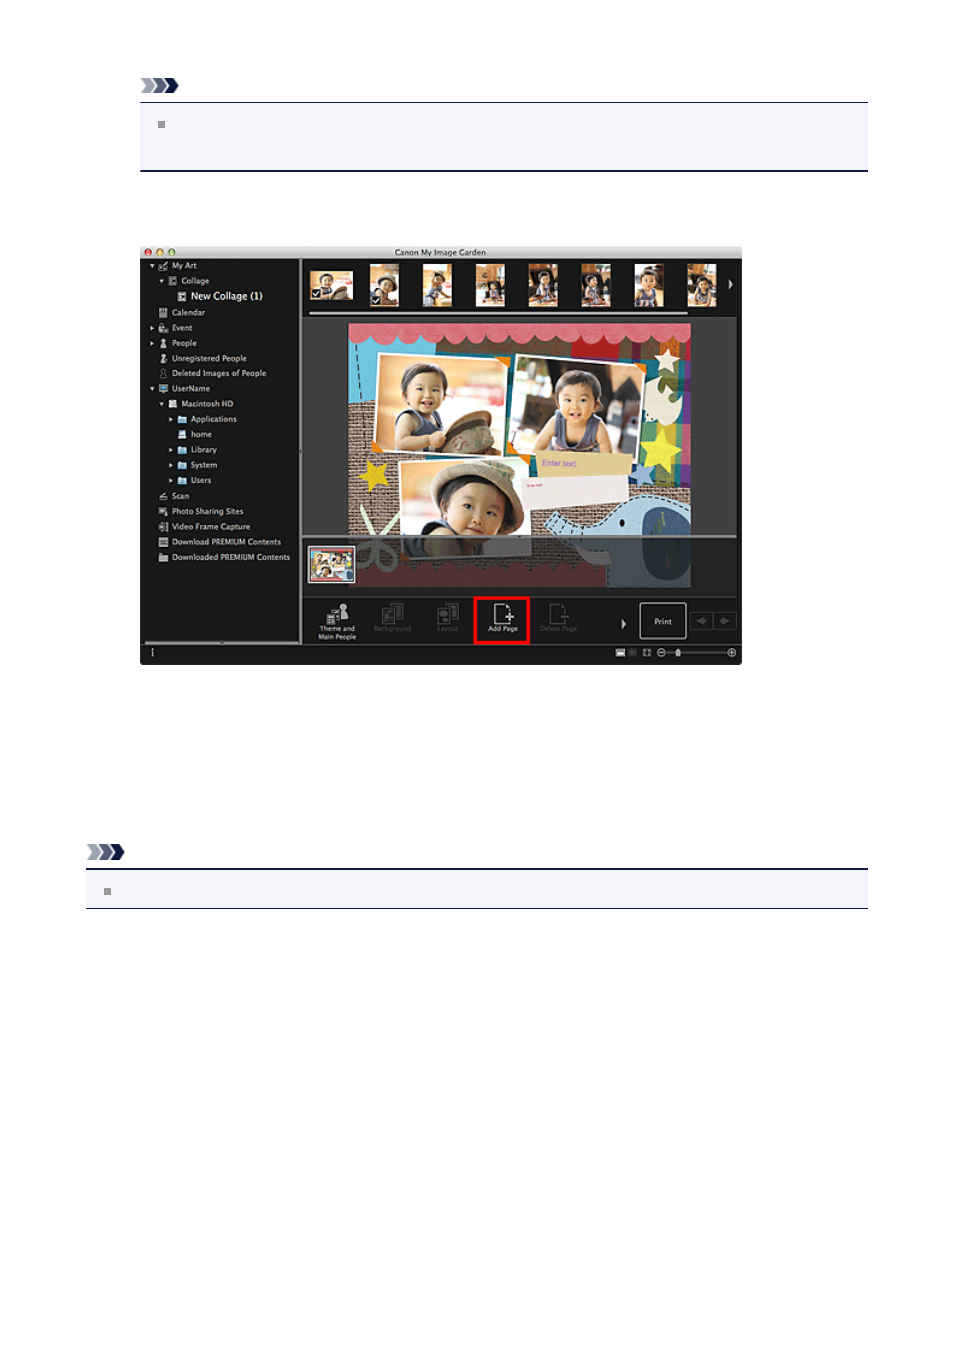This screenshot has width=954, height=1350.
Task: Collapse the Collage tree node
Action: [x=162, y=281]
